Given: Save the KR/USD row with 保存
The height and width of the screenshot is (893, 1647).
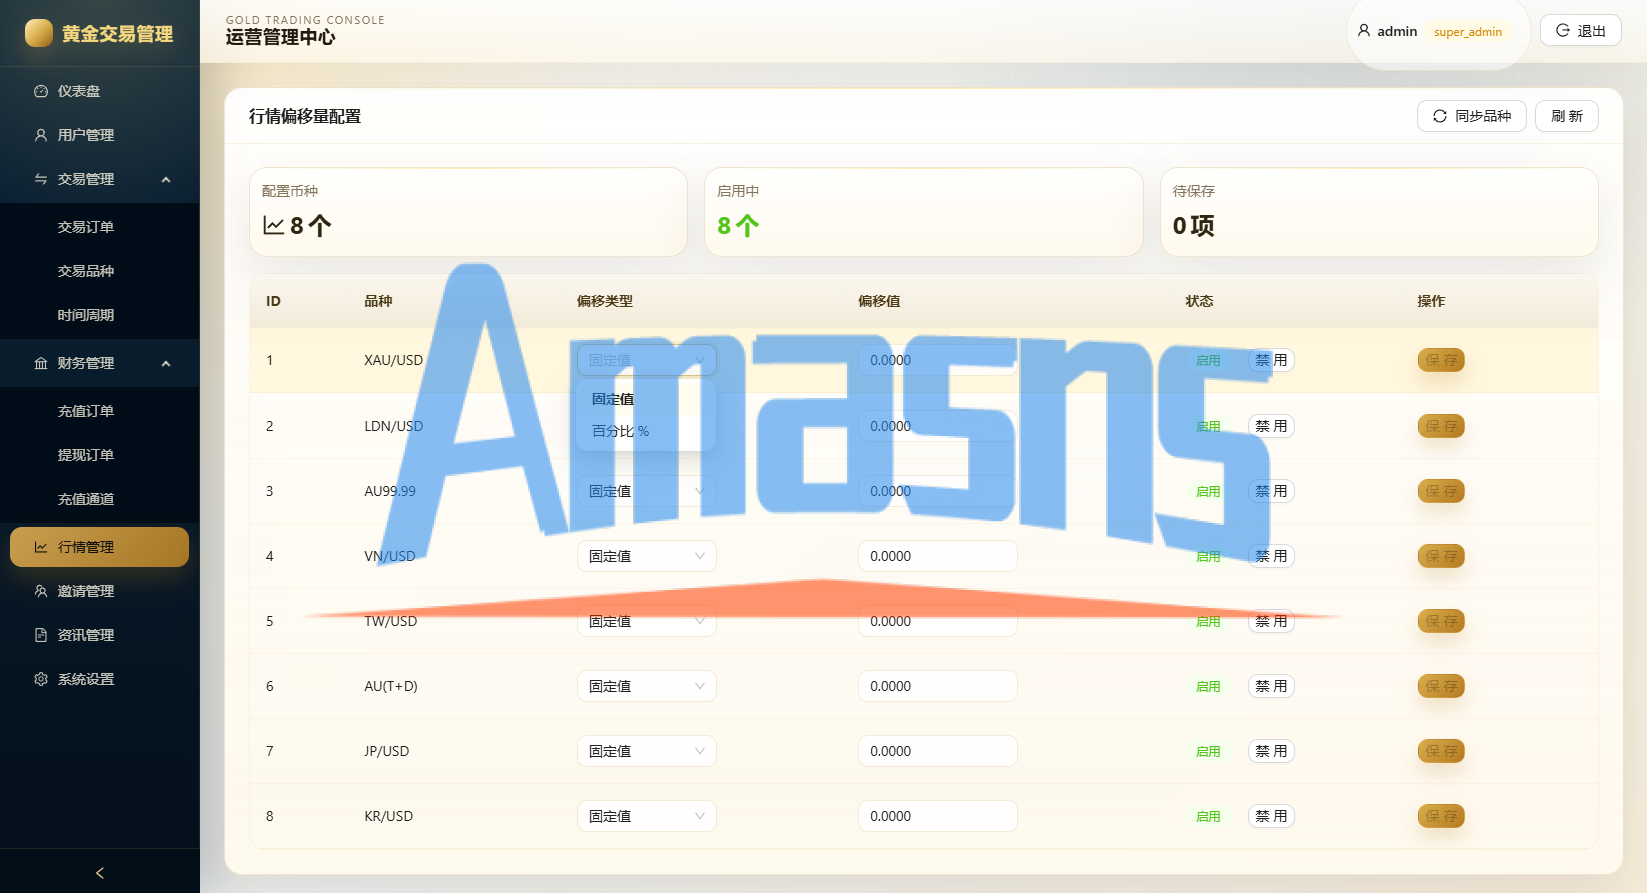Looking at the screenshot, I should (1441, 816).
